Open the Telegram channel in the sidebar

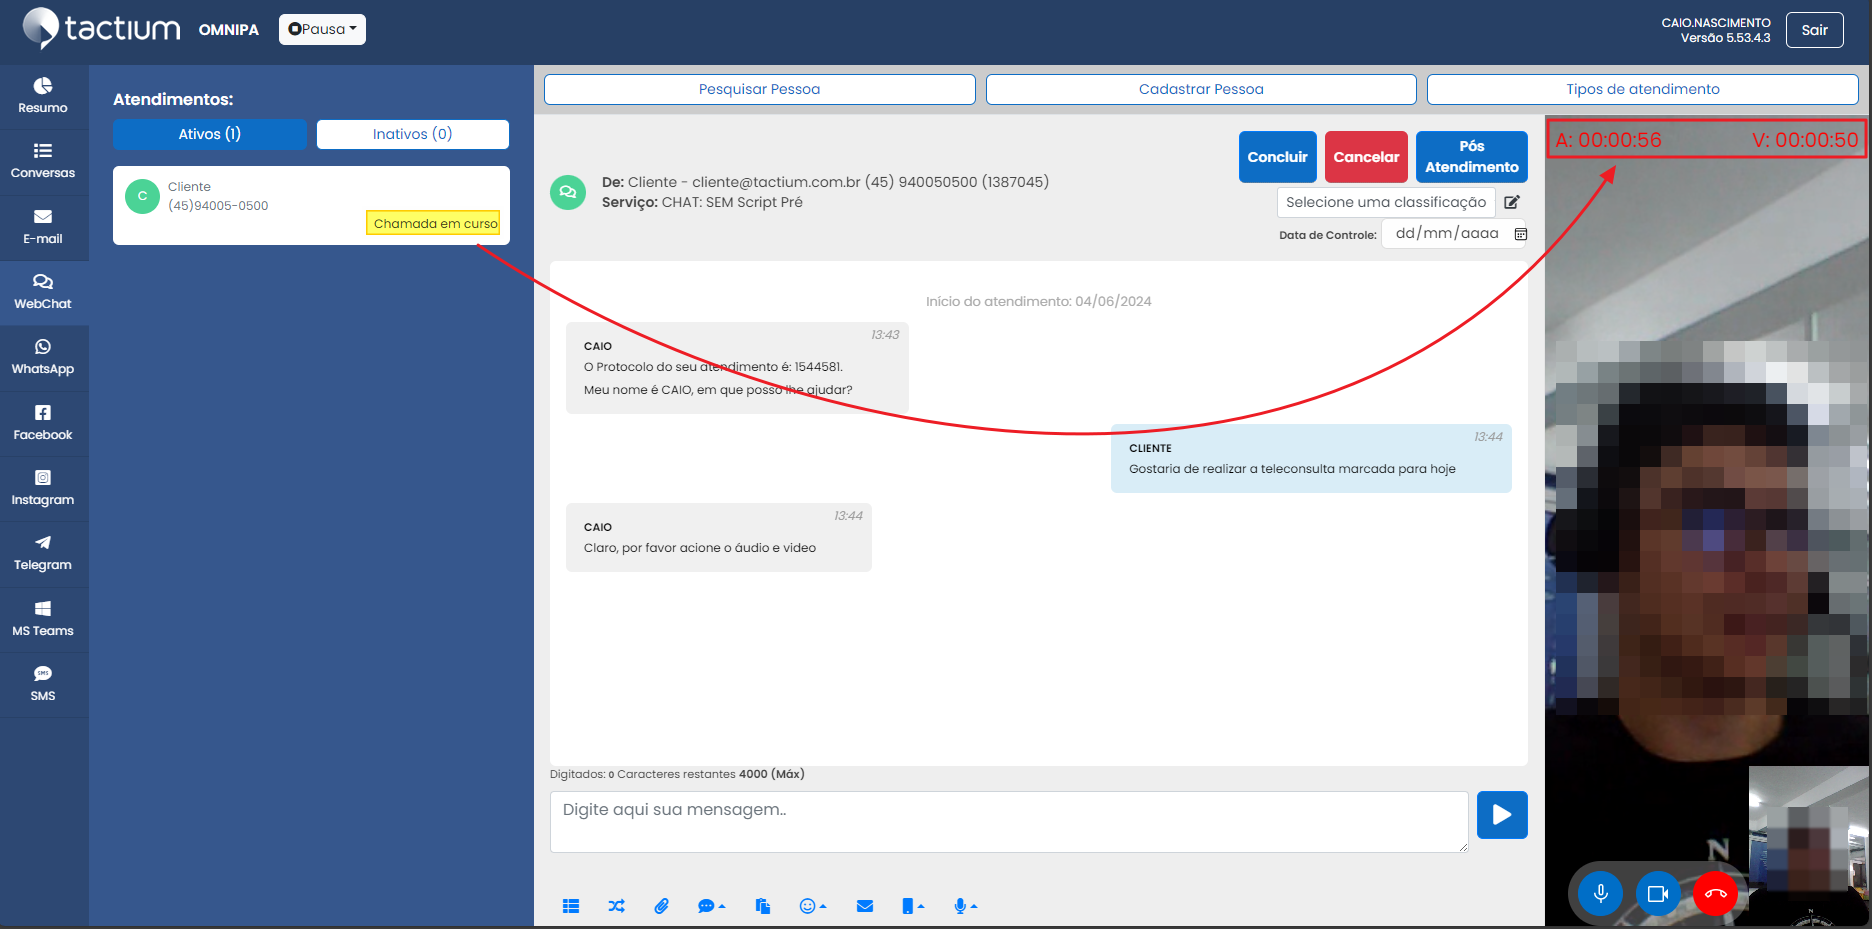[44, 552]
